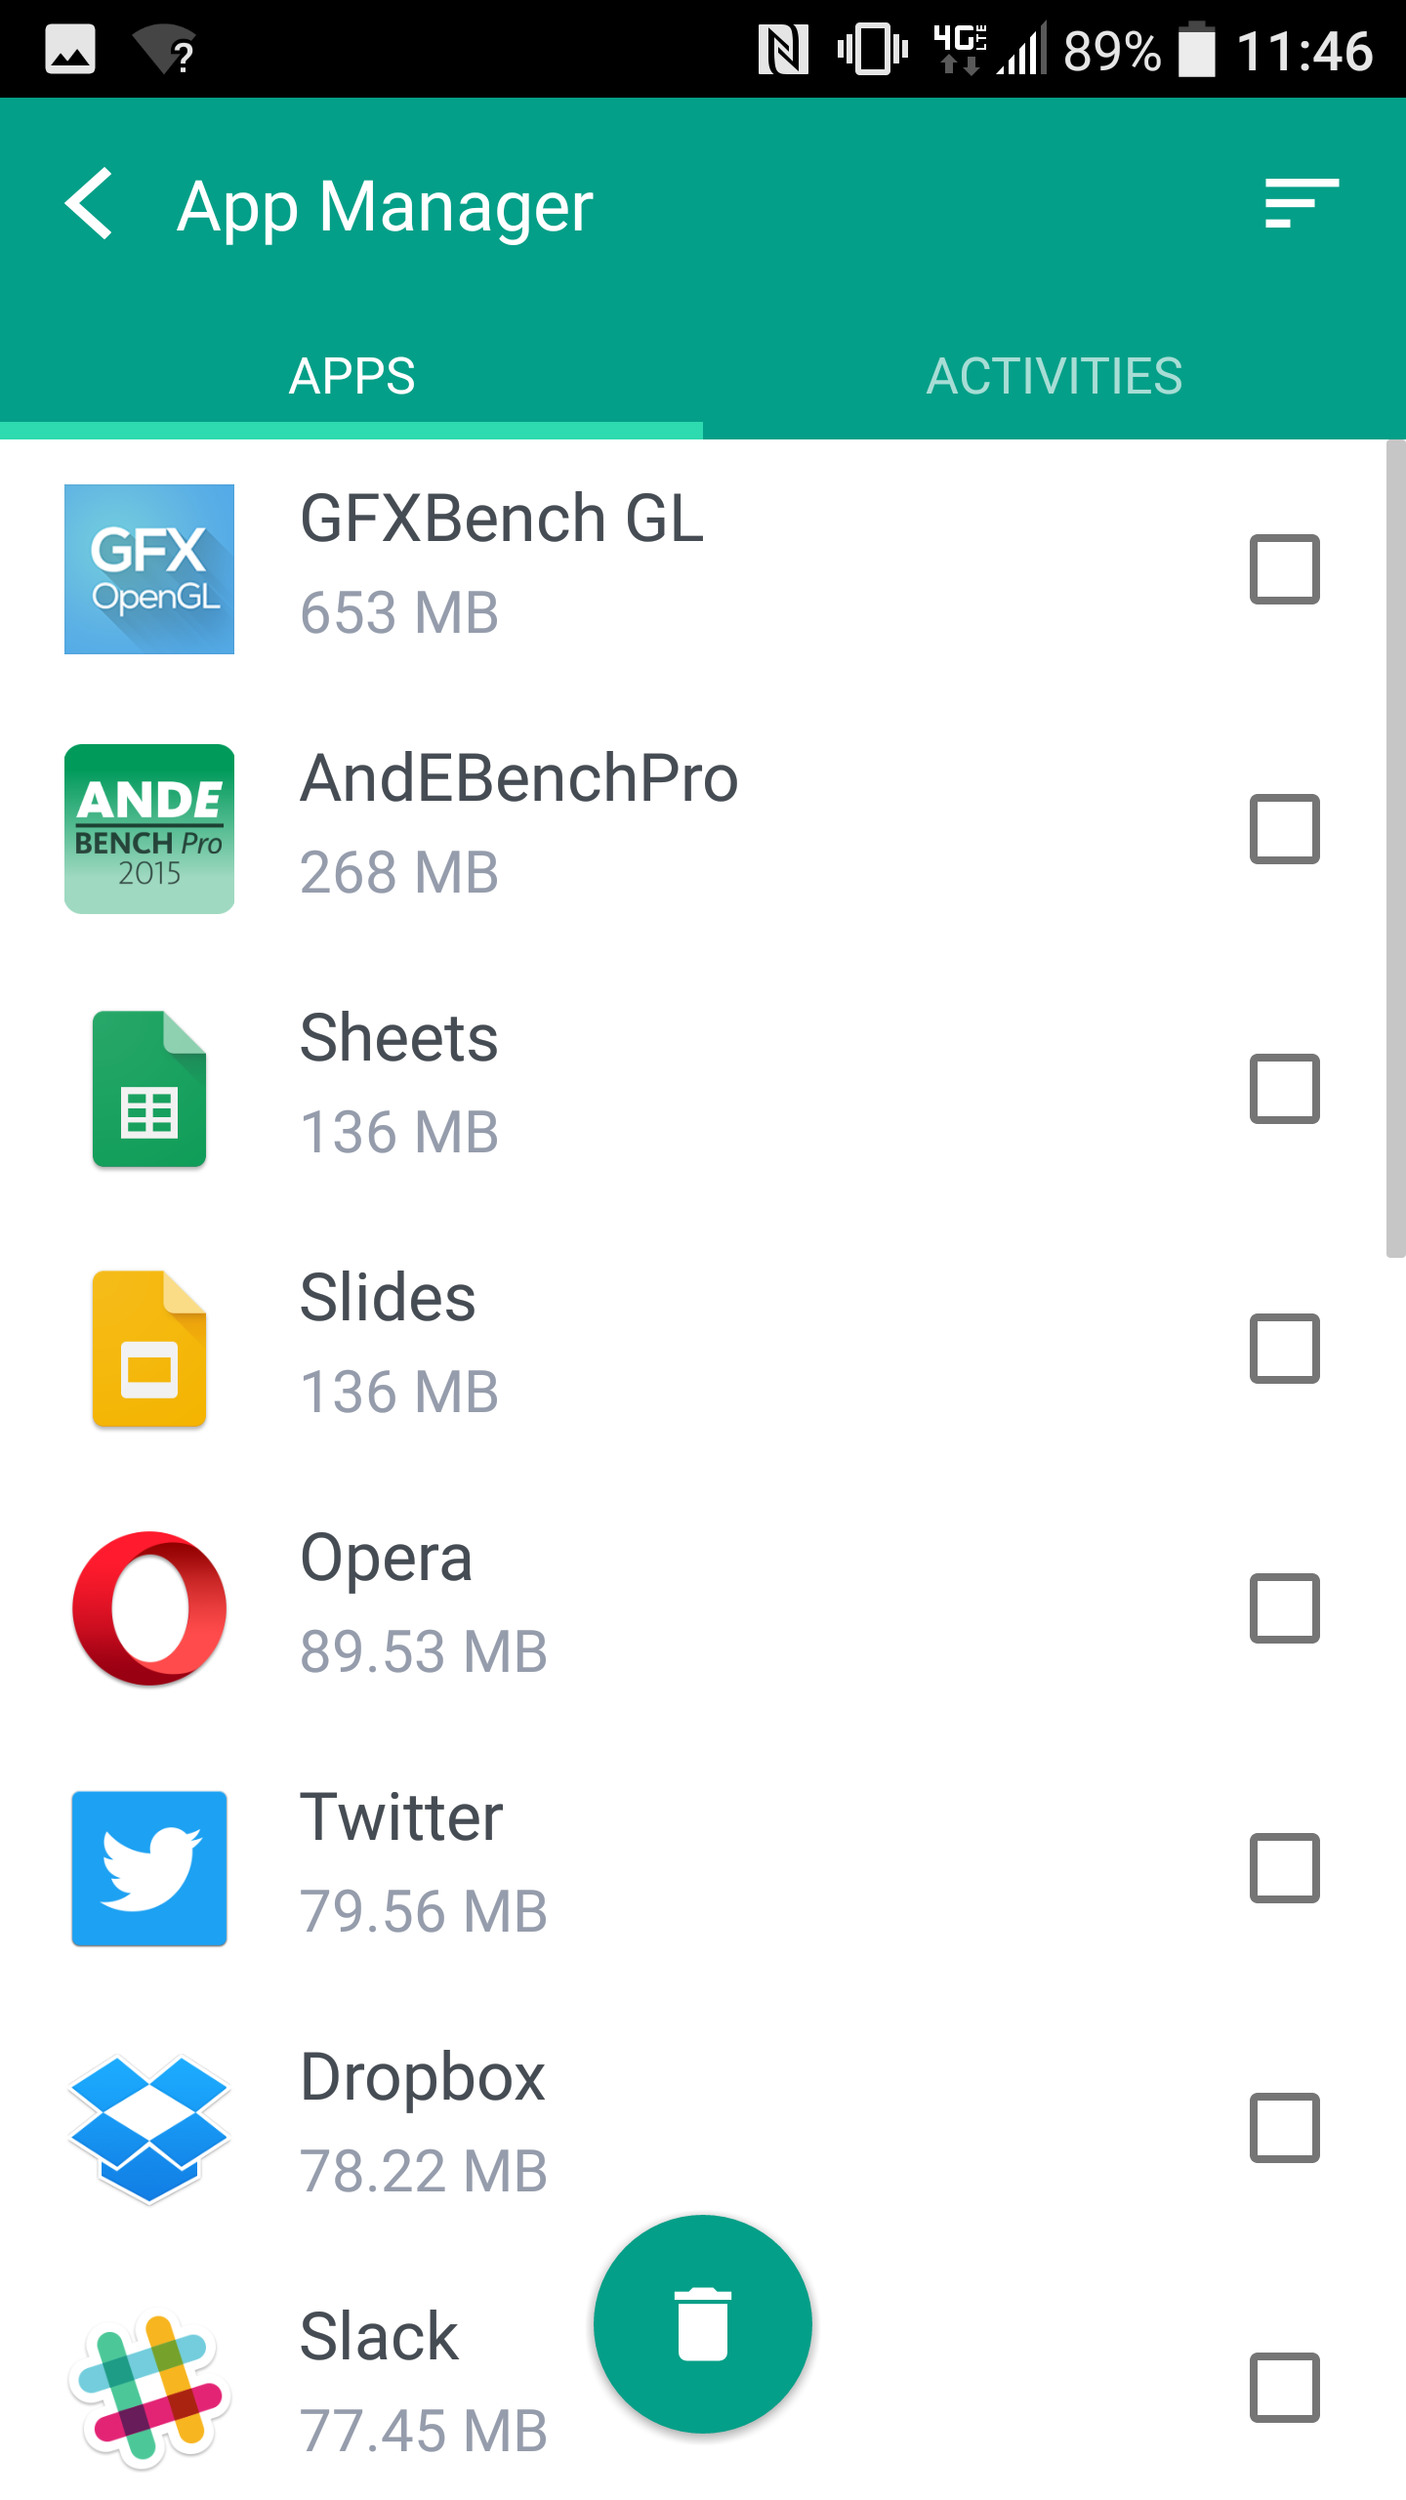
Task: Tap the Twitter bird app icon
Action: pos(149,1868)
